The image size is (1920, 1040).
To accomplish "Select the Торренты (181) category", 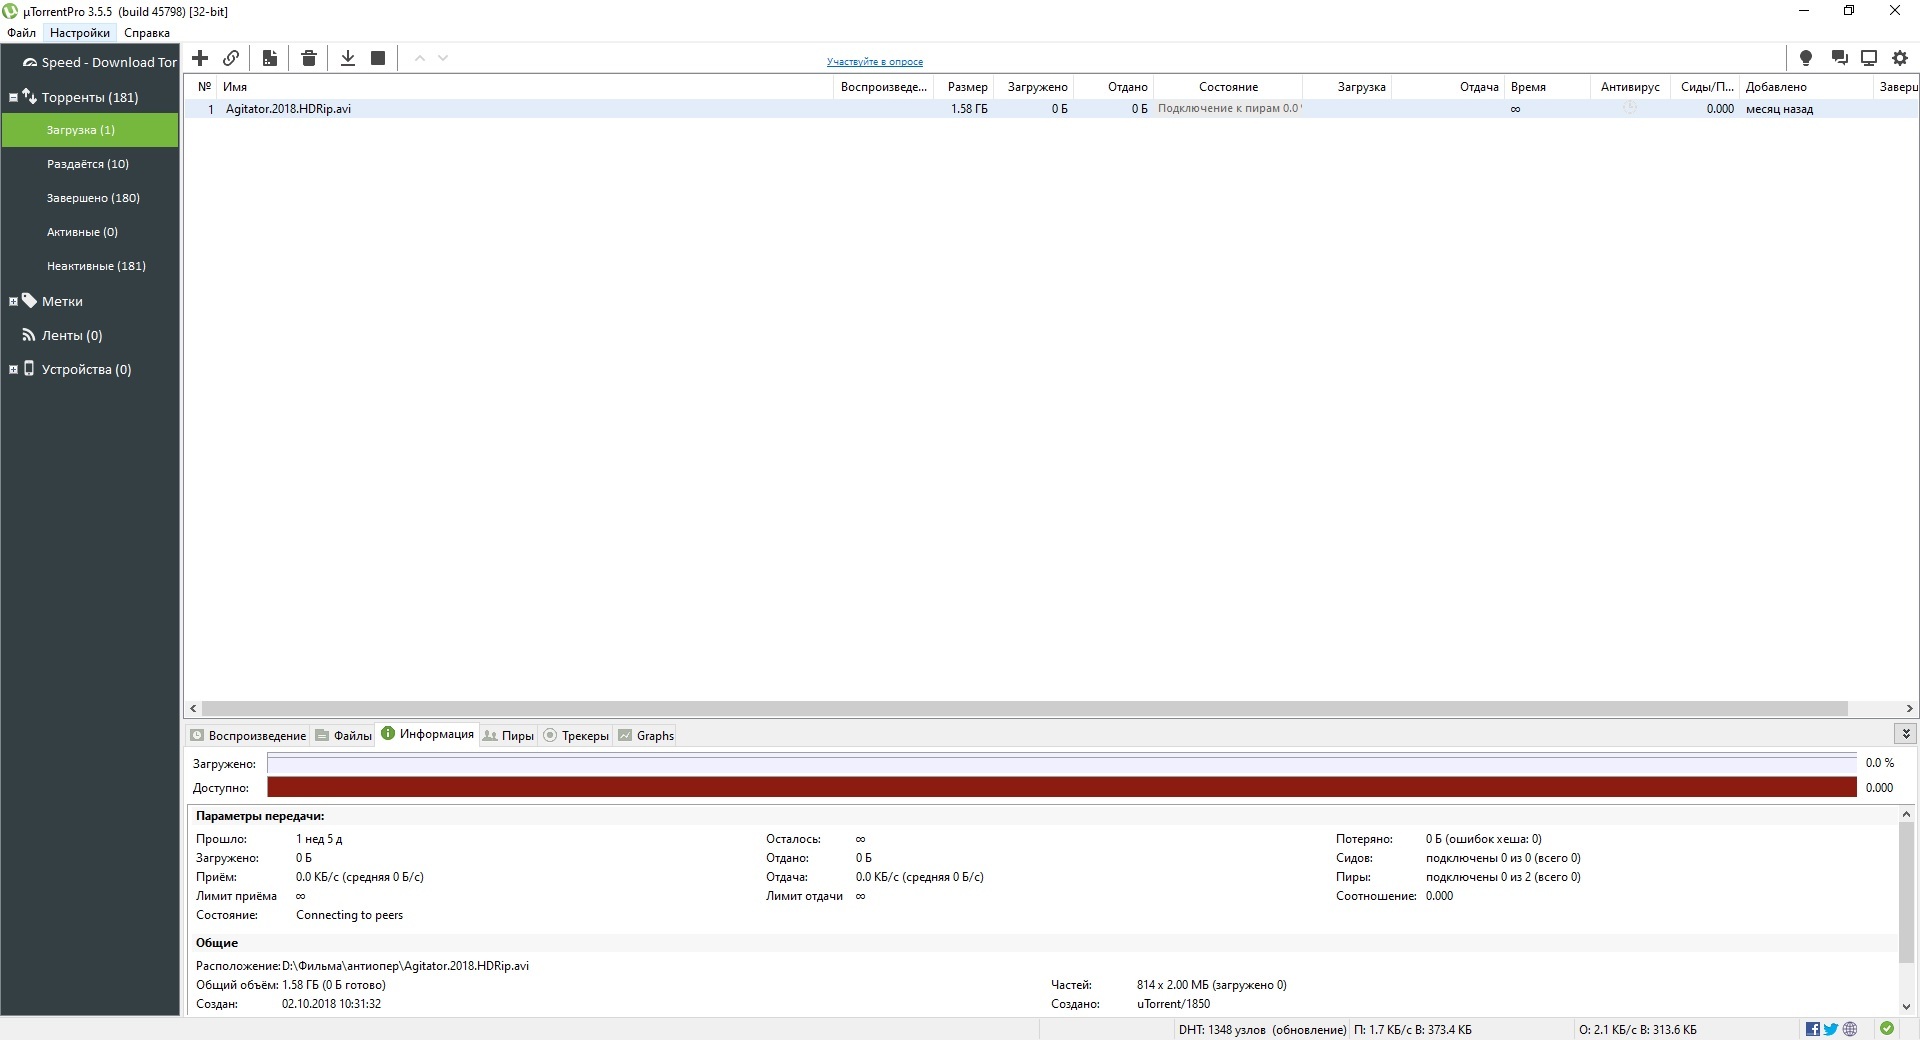I will [90, 97].
